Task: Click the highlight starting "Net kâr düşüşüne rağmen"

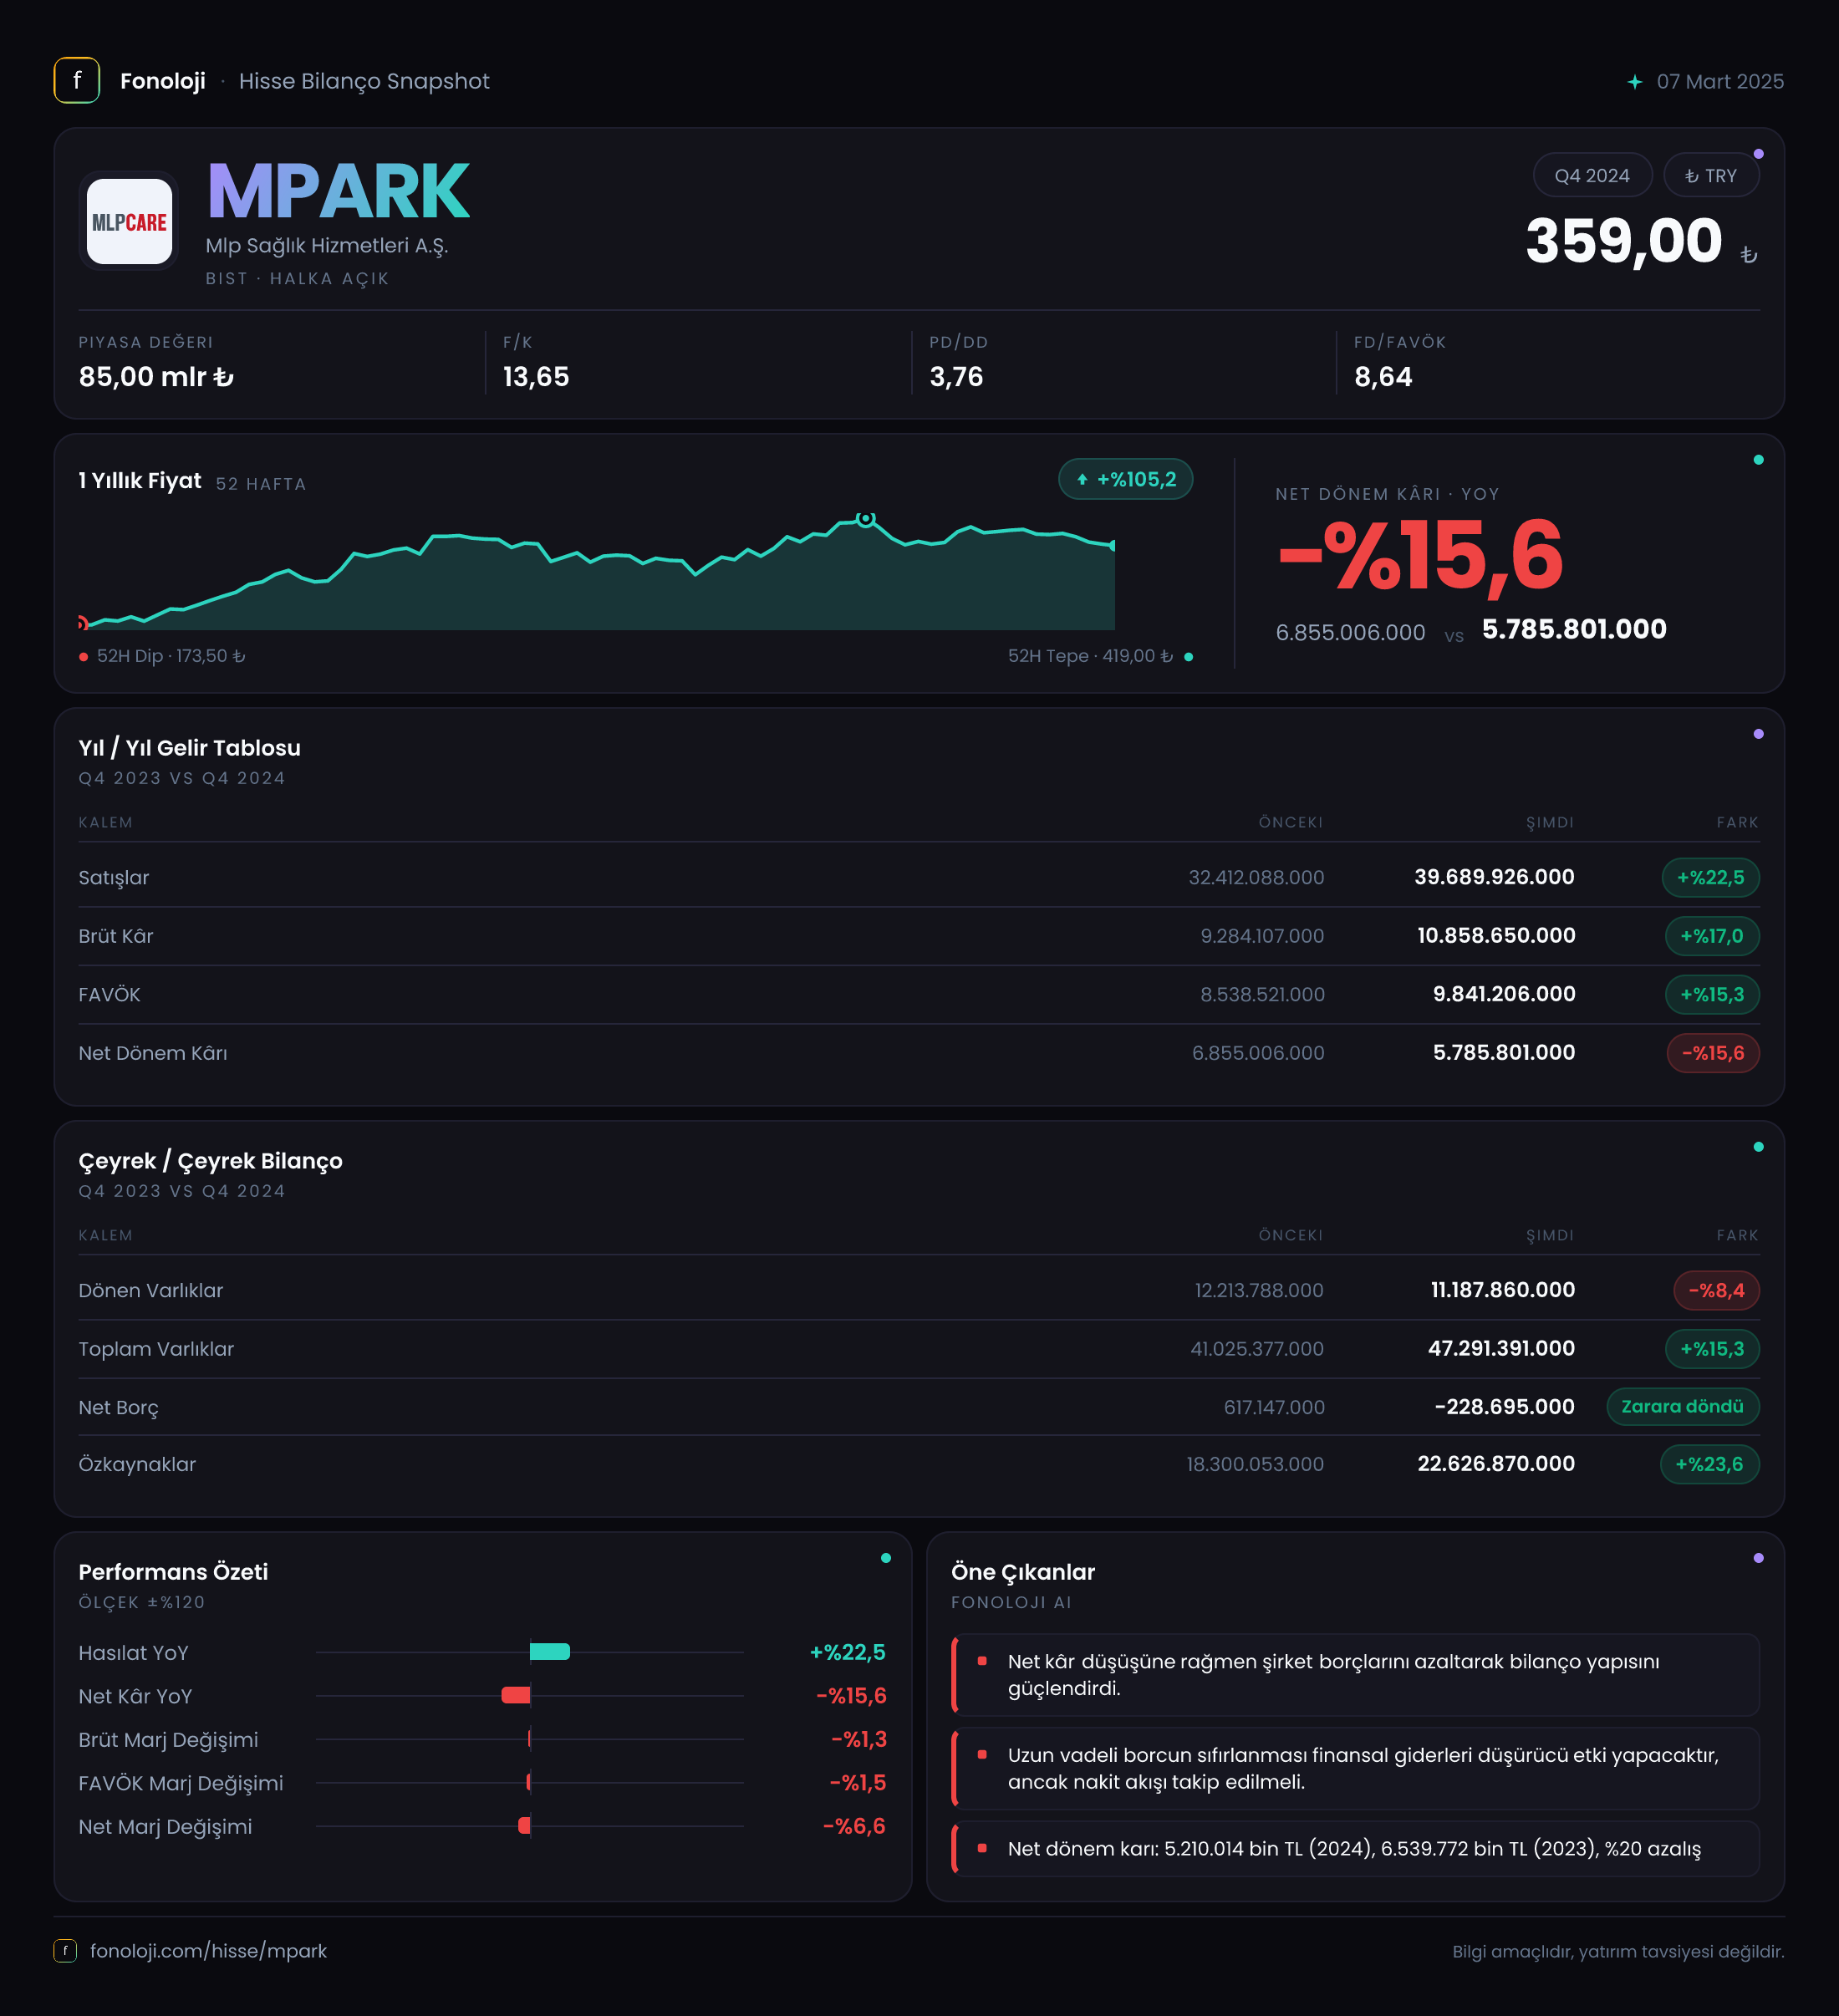Action: pyautogui.click(x=1355, y=1675)
